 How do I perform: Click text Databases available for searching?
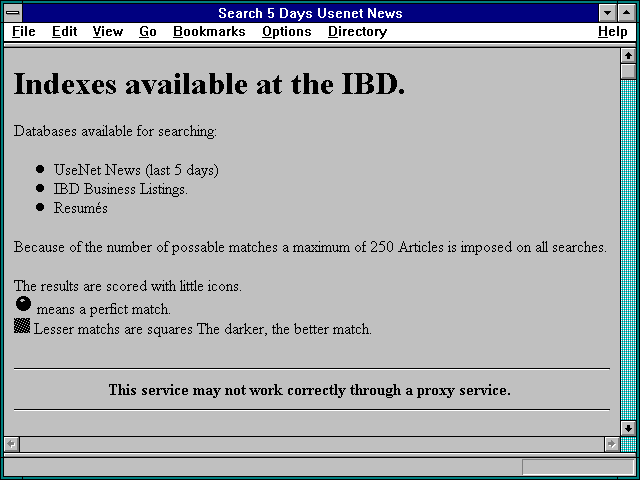pyautogui.click(x=115, y=131)
